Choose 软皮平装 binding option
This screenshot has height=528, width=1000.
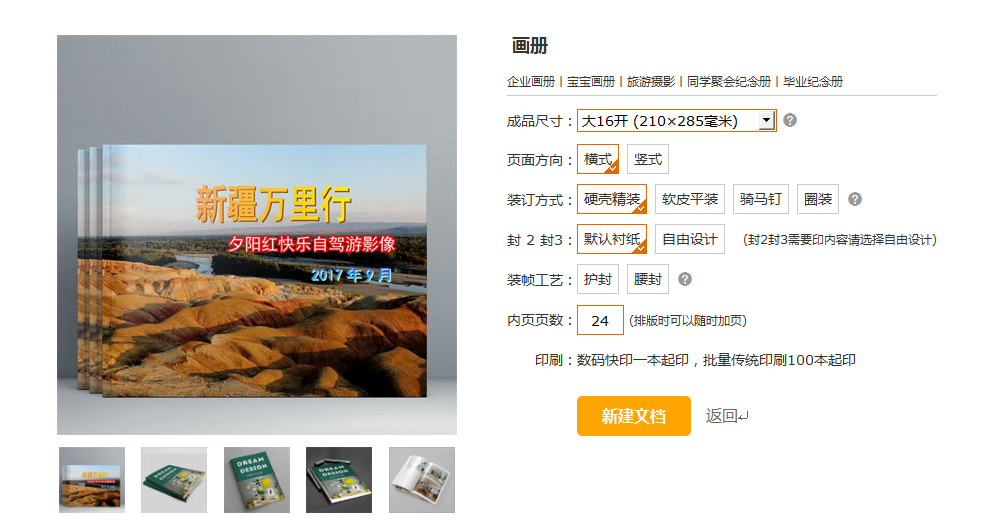(690, 199)
